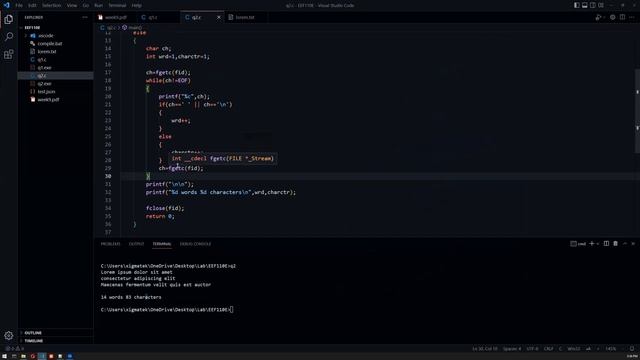Open editor more actions ellipsis
Screen dimensions: 640x360
(x=632, y=17)
